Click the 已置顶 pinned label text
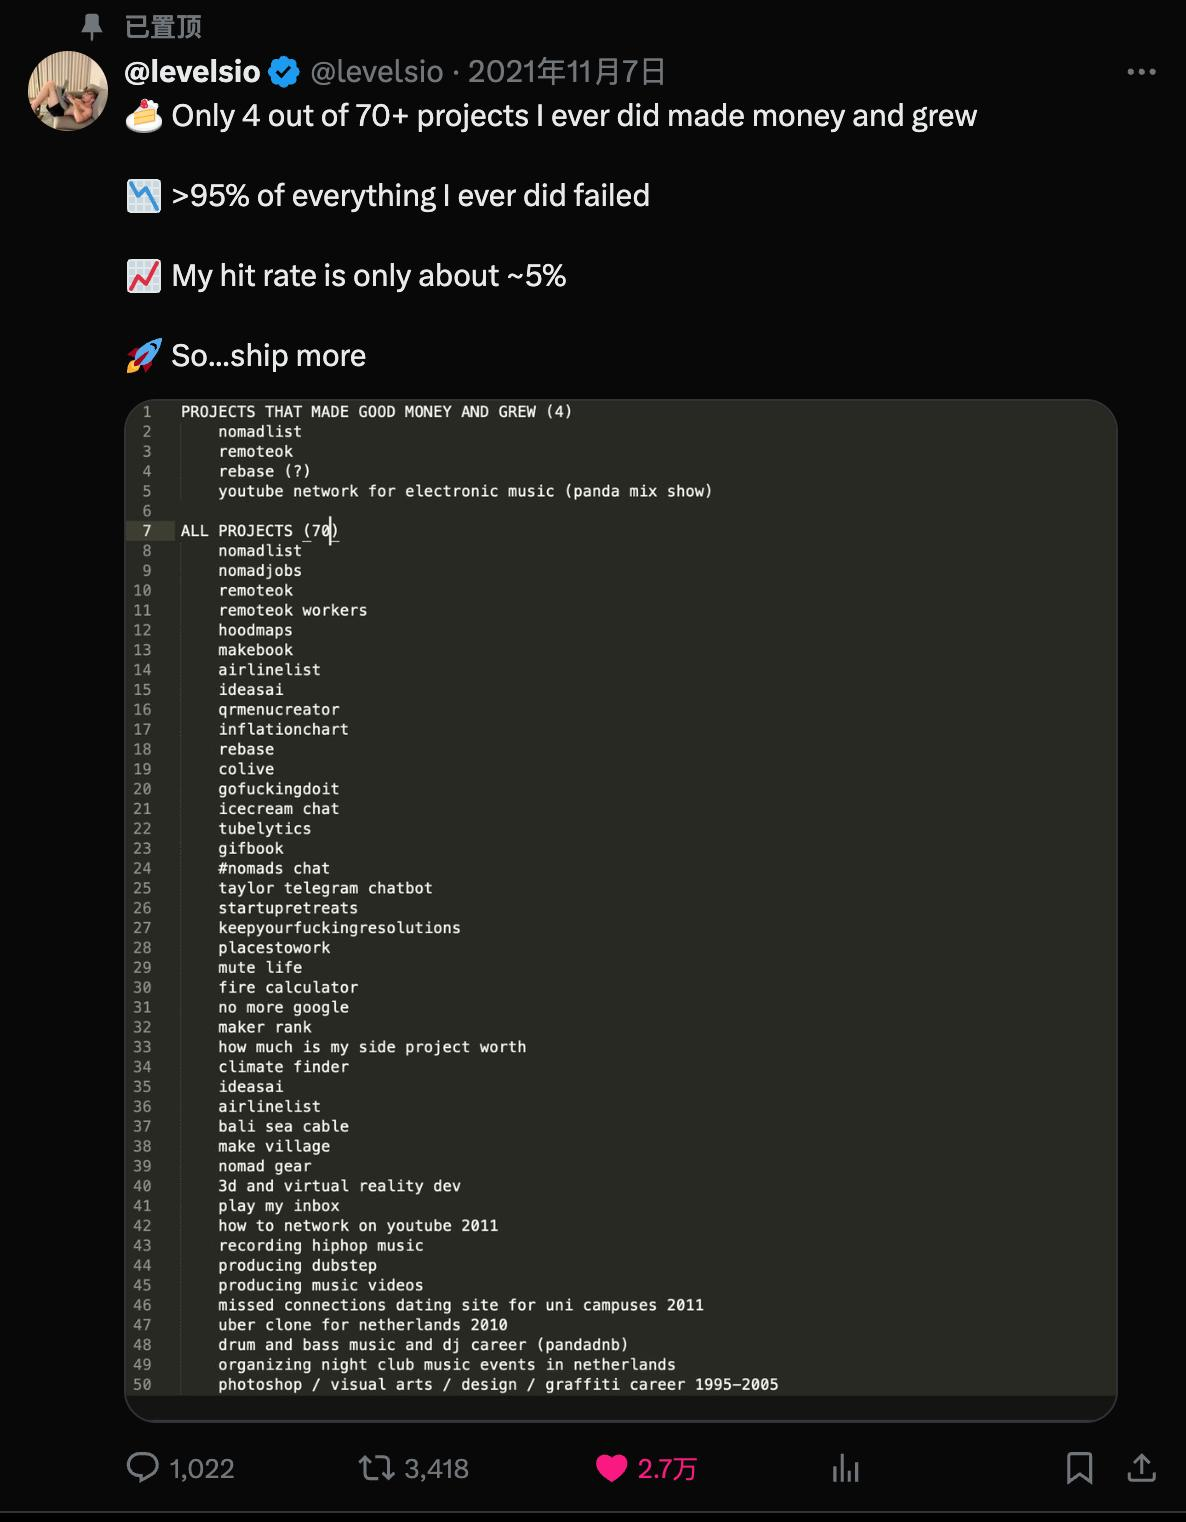The width and height of the screenshot is (1186, 1522). click(163, 27)
